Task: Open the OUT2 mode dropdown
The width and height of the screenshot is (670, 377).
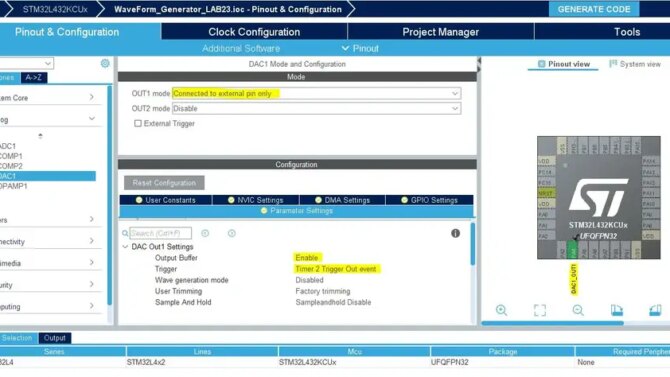Action: click(317, 109)
